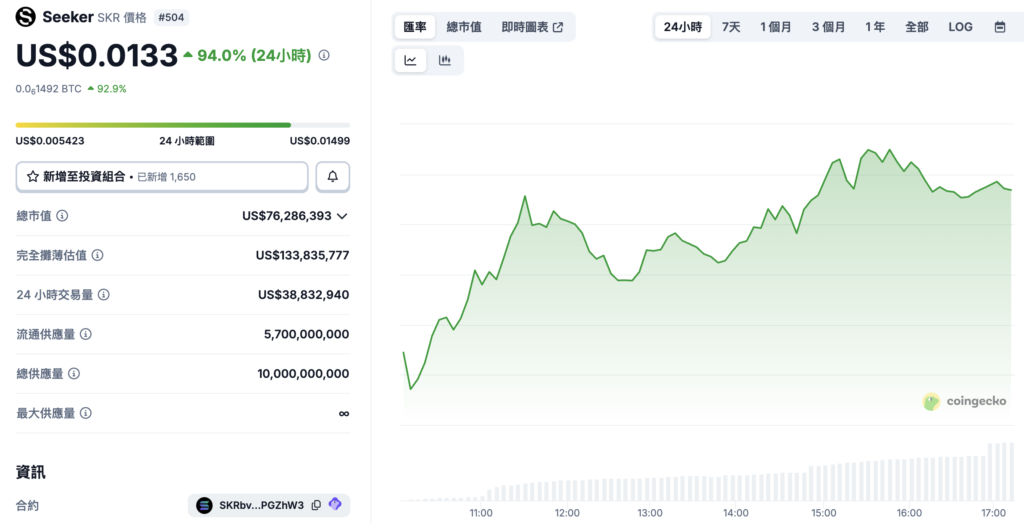
Task: Click the info icon next to 24 小時交易量
Action: 104,295
